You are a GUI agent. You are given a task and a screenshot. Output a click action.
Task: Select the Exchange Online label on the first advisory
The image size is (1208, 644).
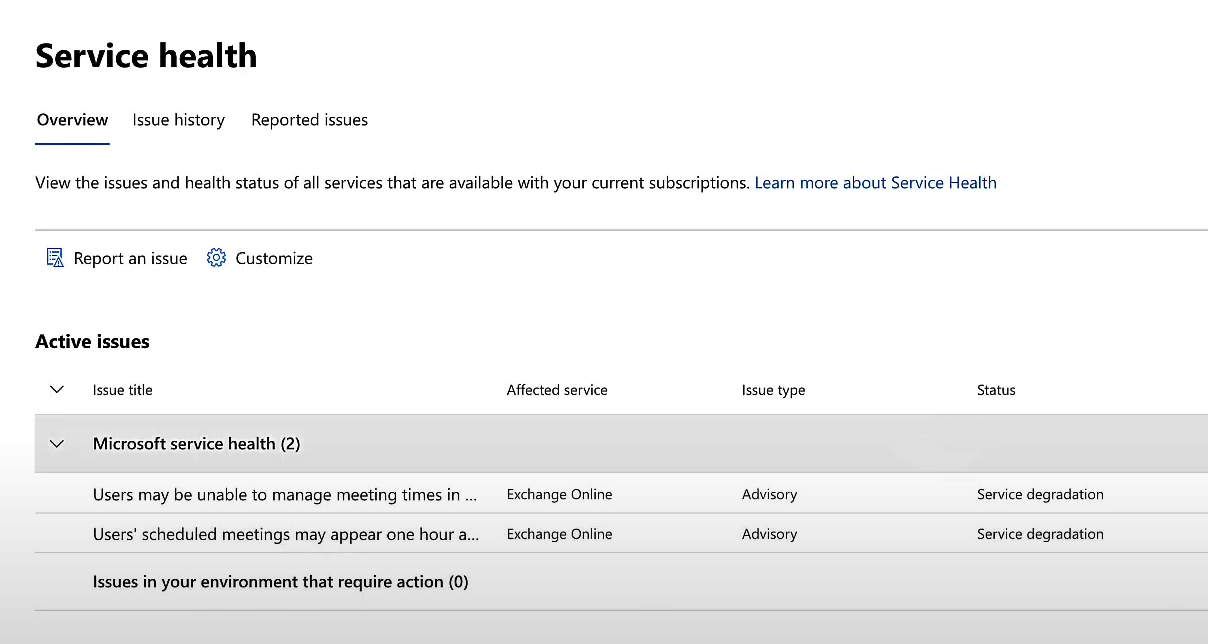pos(559,493)
